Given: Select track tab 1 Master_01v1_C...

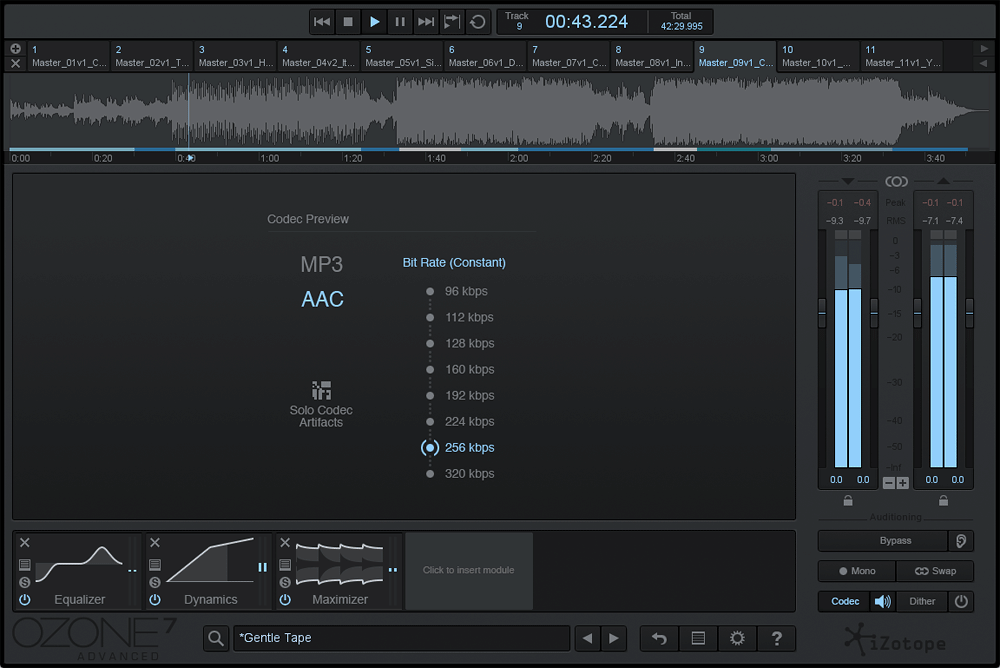Looking at the screenshot, I should click(x=69, y=56).
